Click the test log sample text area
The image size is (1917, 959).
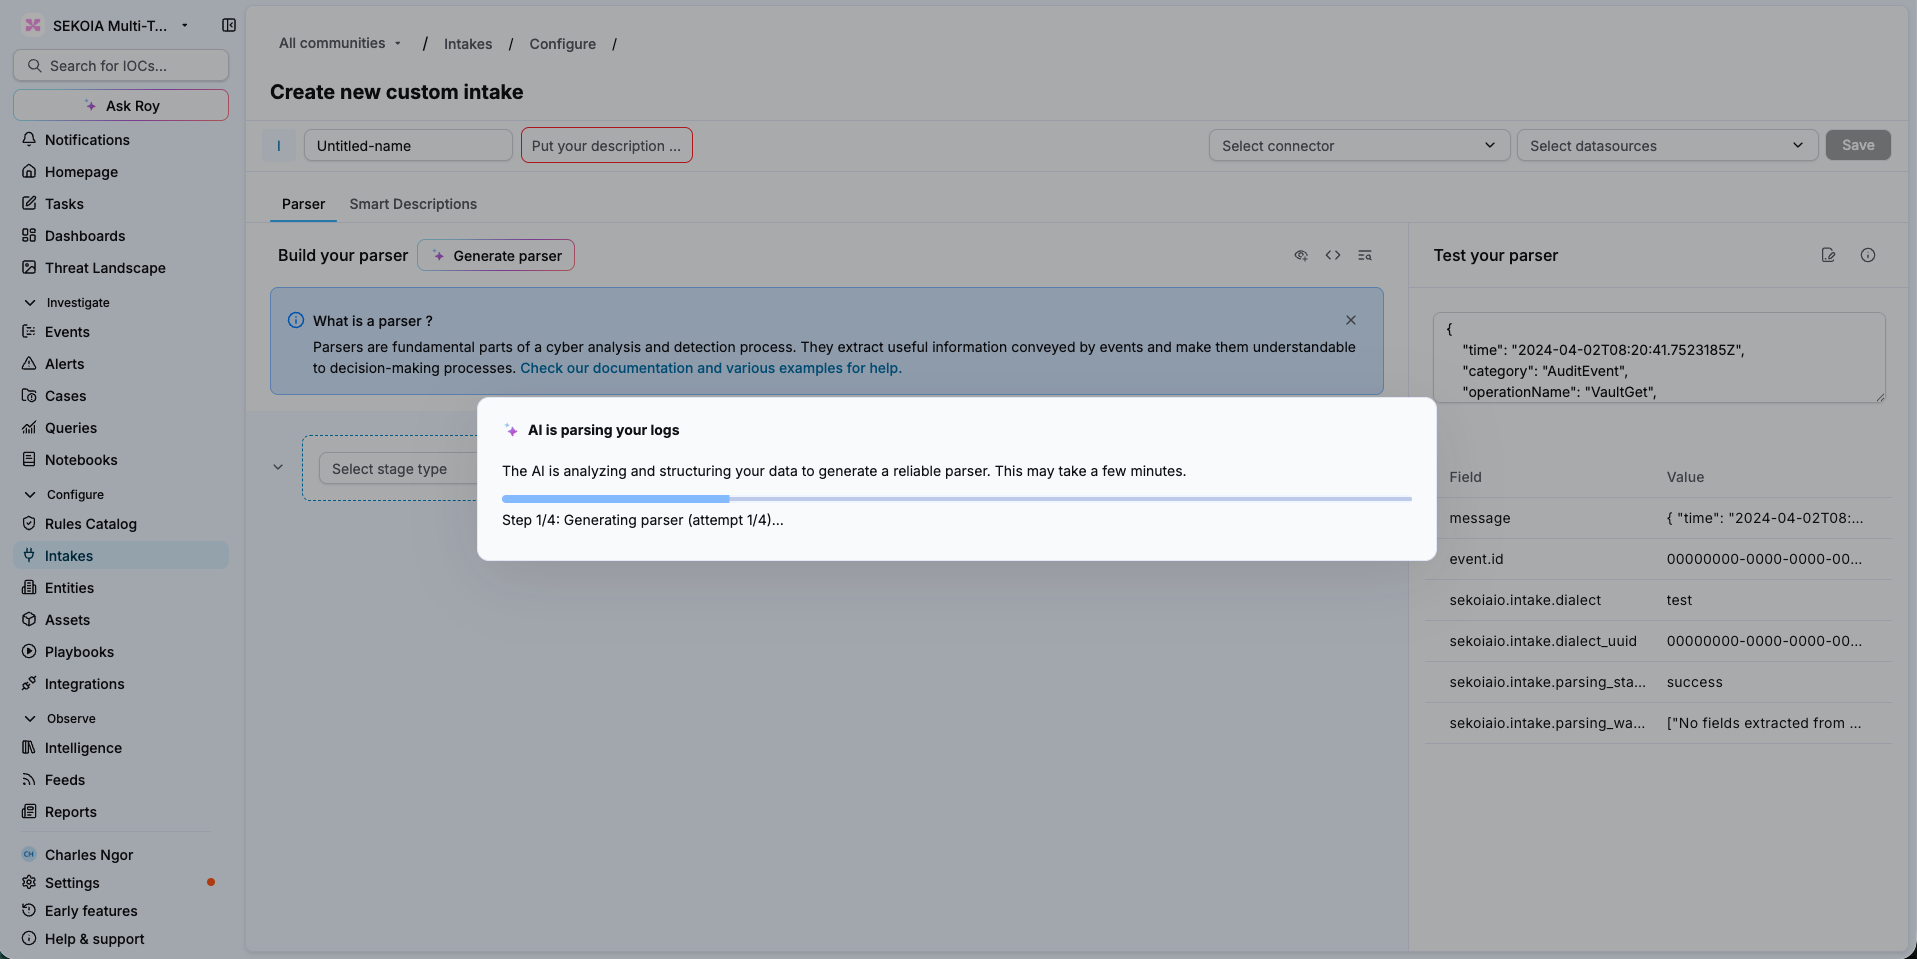coord(1659,358)
